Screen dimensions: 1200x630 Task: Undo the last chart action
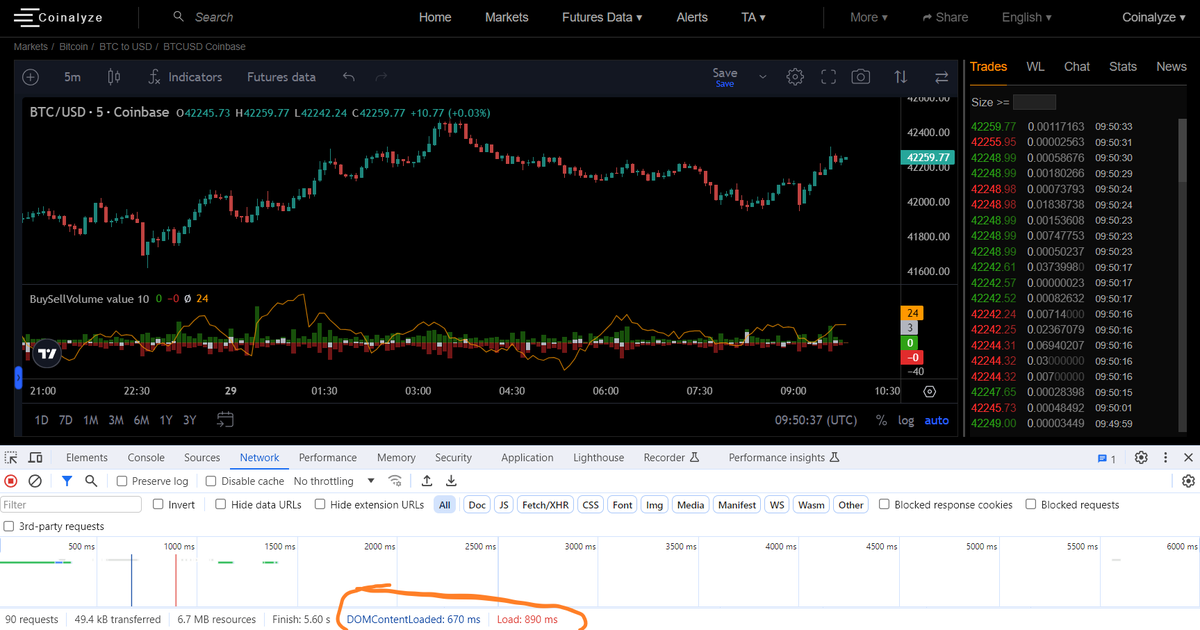(x=348, y=77)
